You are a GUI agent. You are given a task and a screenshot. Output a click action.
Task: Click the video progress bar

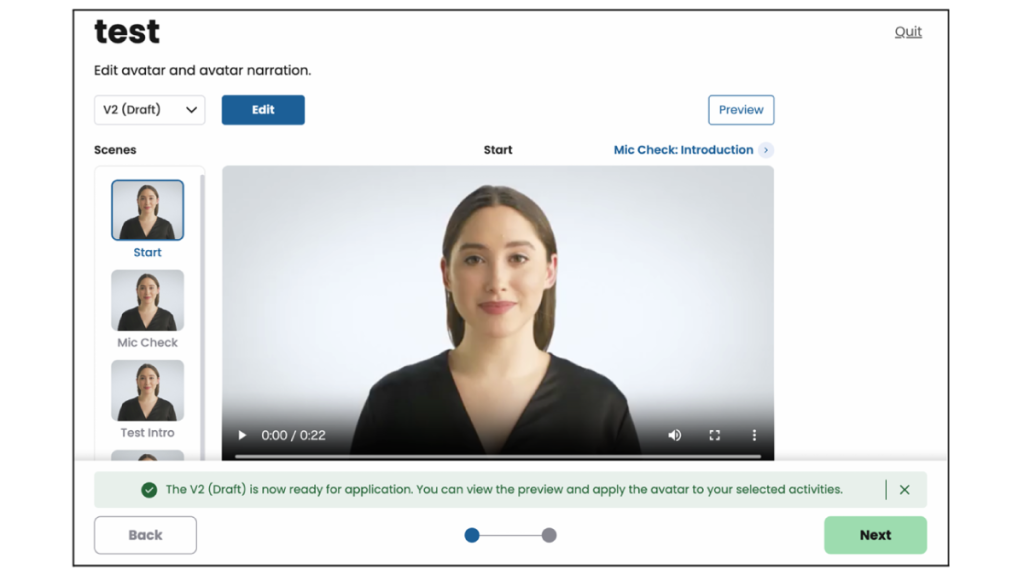498,456
